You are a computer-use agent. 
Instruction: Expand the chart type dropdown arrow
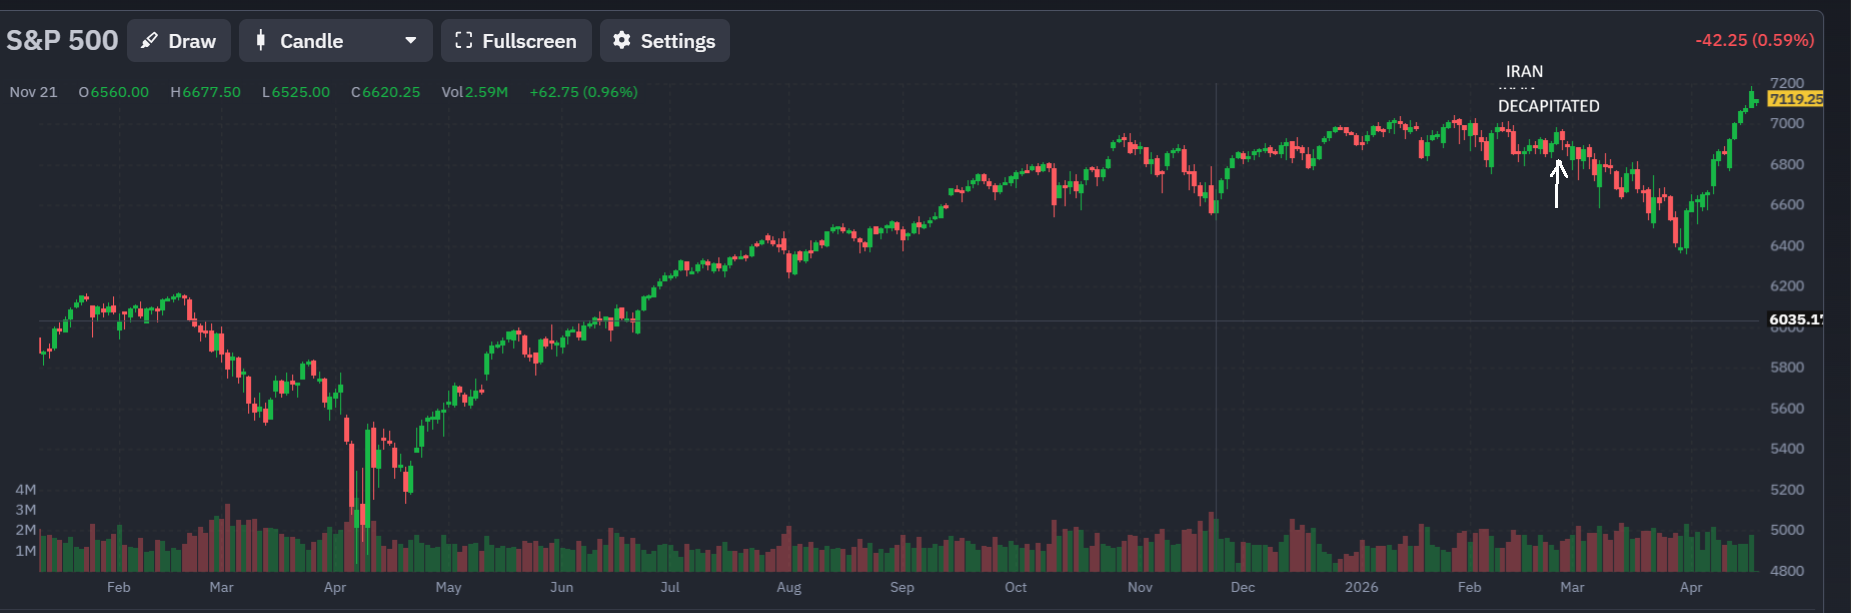coord(410,41)
